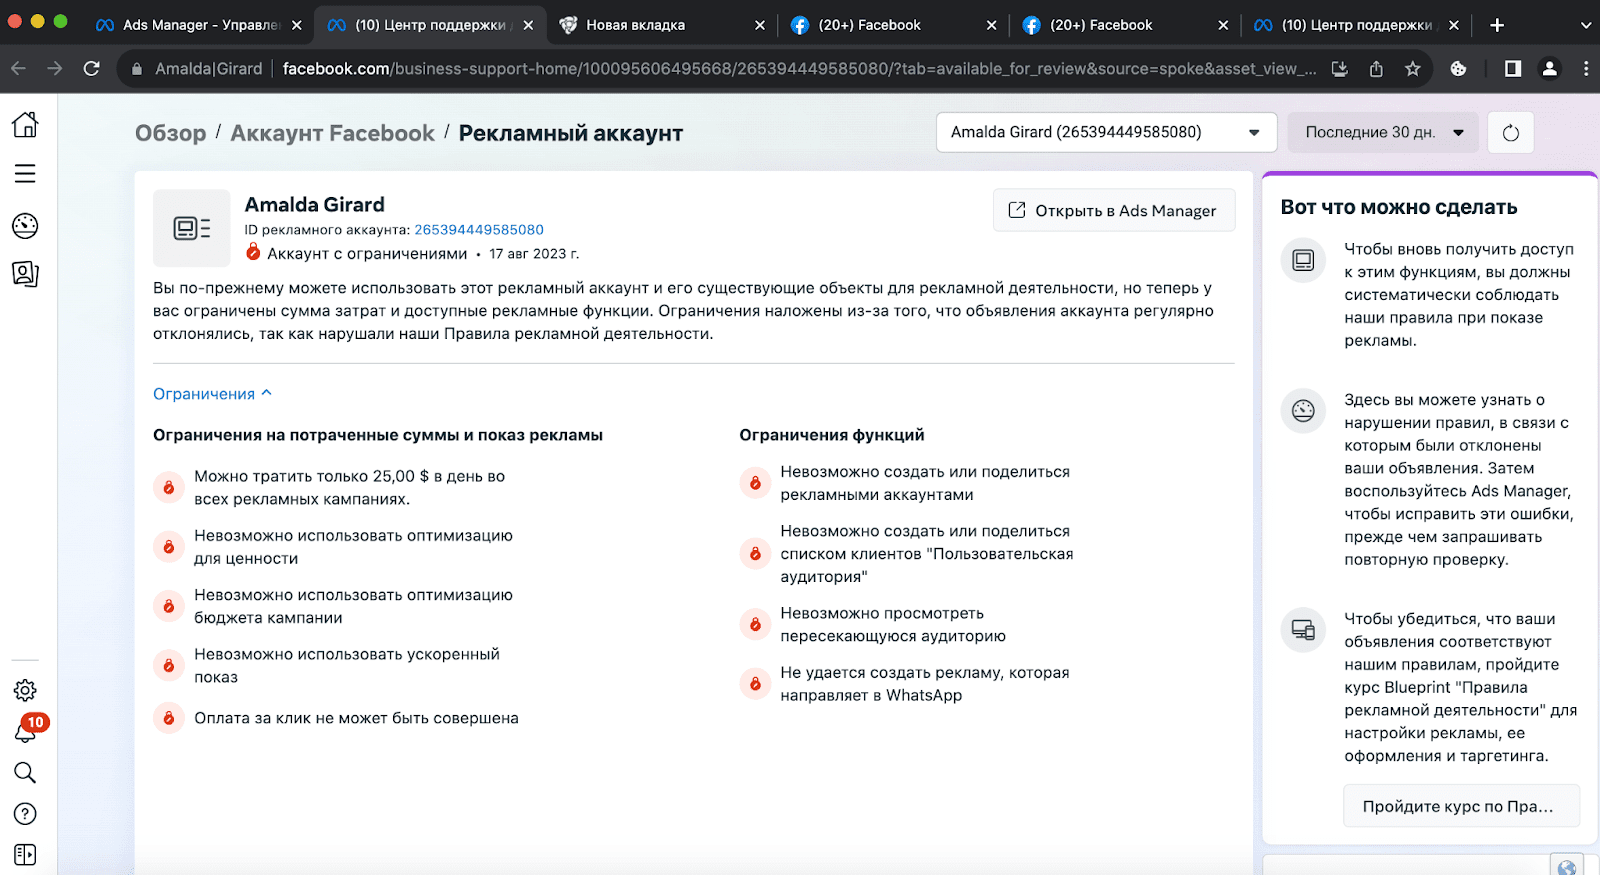Switch to last '(10) Центр поддержки' tab
Screen dimensions: 1600x875
pos(1357,25)
